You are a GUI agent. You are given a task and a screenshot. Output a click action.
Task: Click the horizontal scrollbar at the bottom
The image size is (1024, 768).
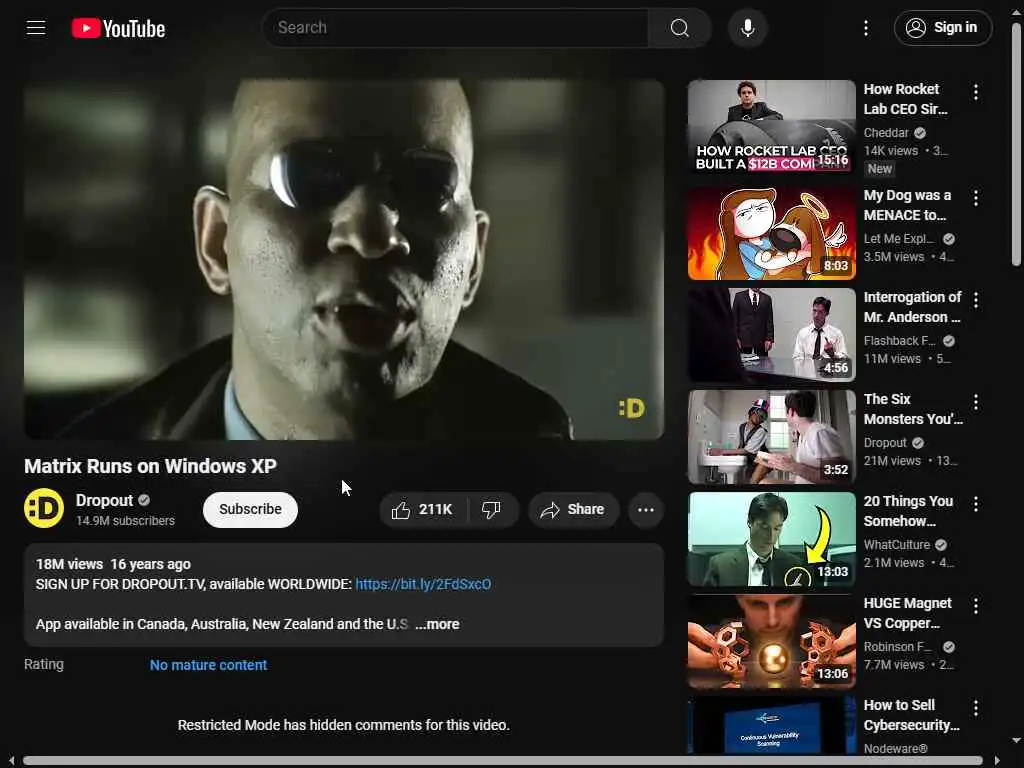pos(503,761)
